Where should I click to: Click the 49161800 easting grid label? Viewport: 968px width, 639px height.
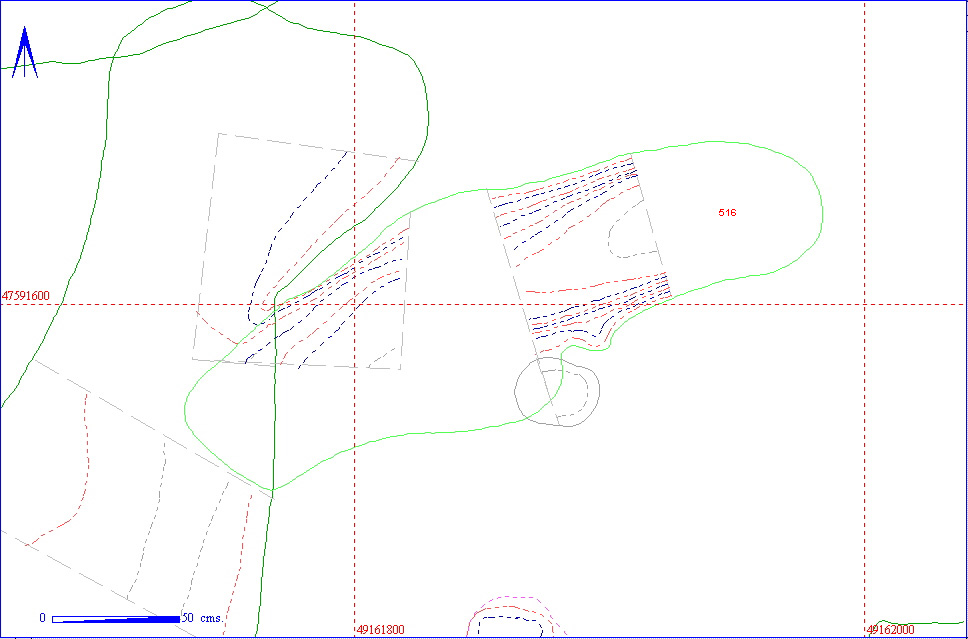(380, 630)
